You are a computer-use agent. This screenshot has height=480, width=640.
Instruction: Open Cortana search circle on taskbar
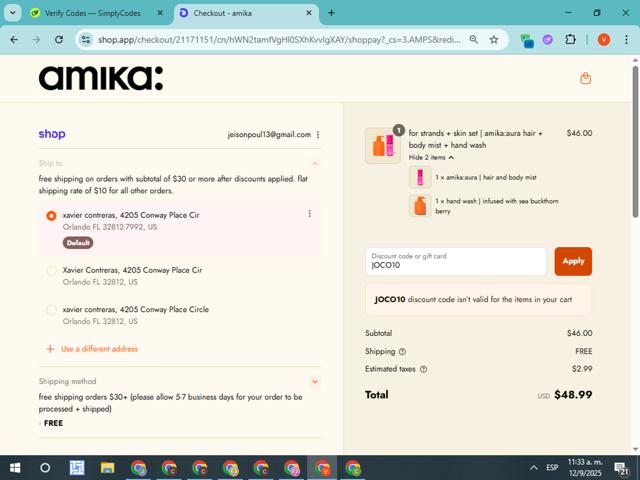point(45,468)
